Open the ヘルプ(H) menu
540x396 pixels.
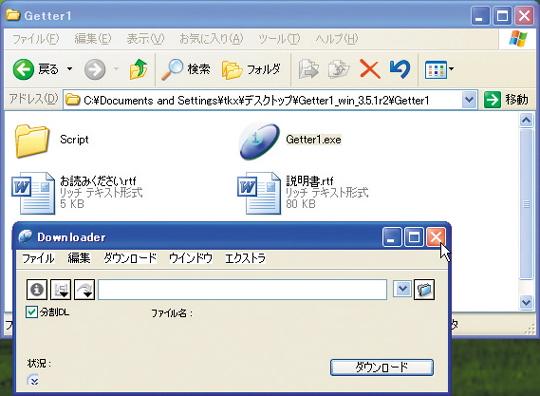click(x=336, y=39)
